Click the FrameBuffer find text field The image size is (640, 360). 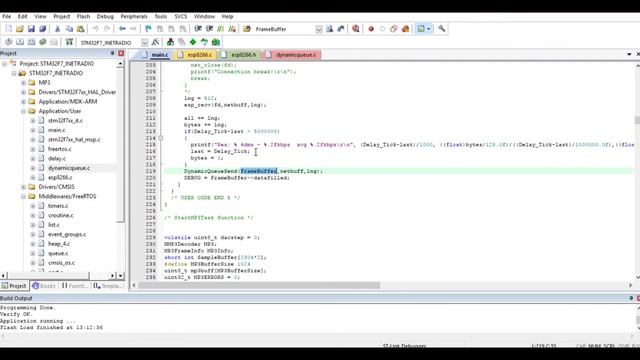click(x=284, y=29)
